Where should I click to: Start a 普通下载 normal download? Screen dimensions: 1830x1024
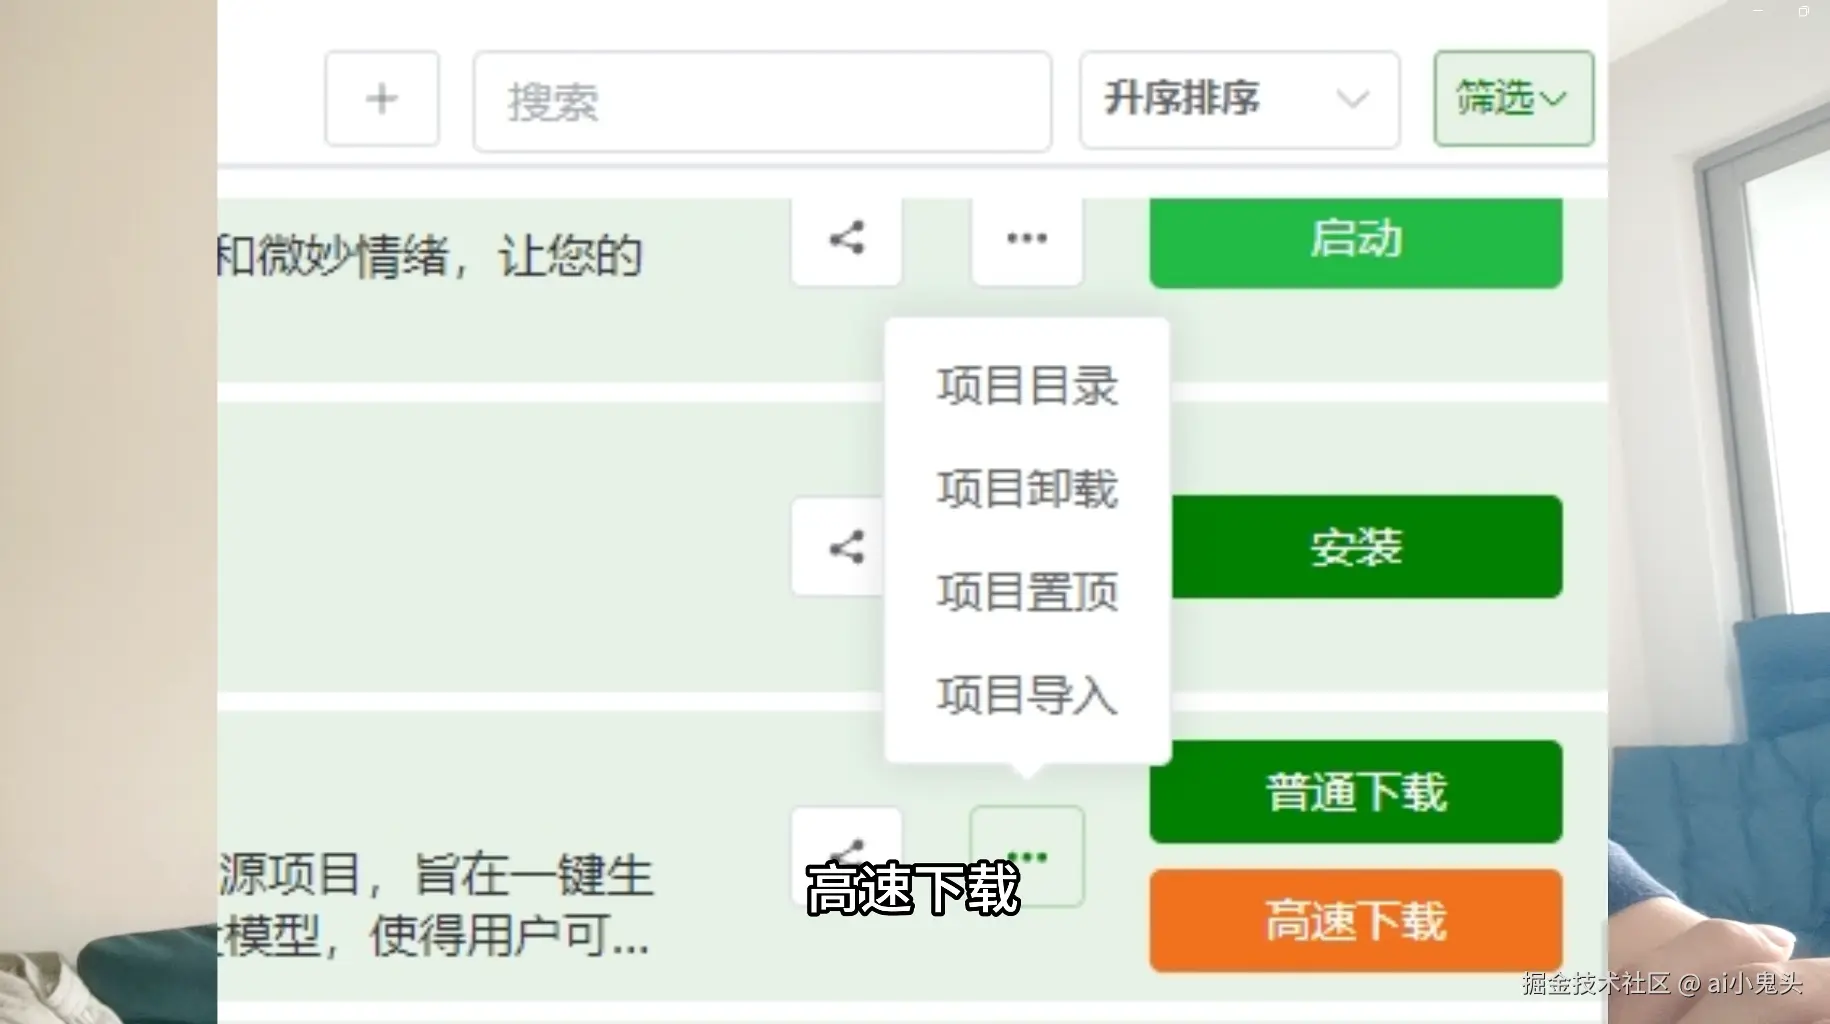[x=1355, y=791]
